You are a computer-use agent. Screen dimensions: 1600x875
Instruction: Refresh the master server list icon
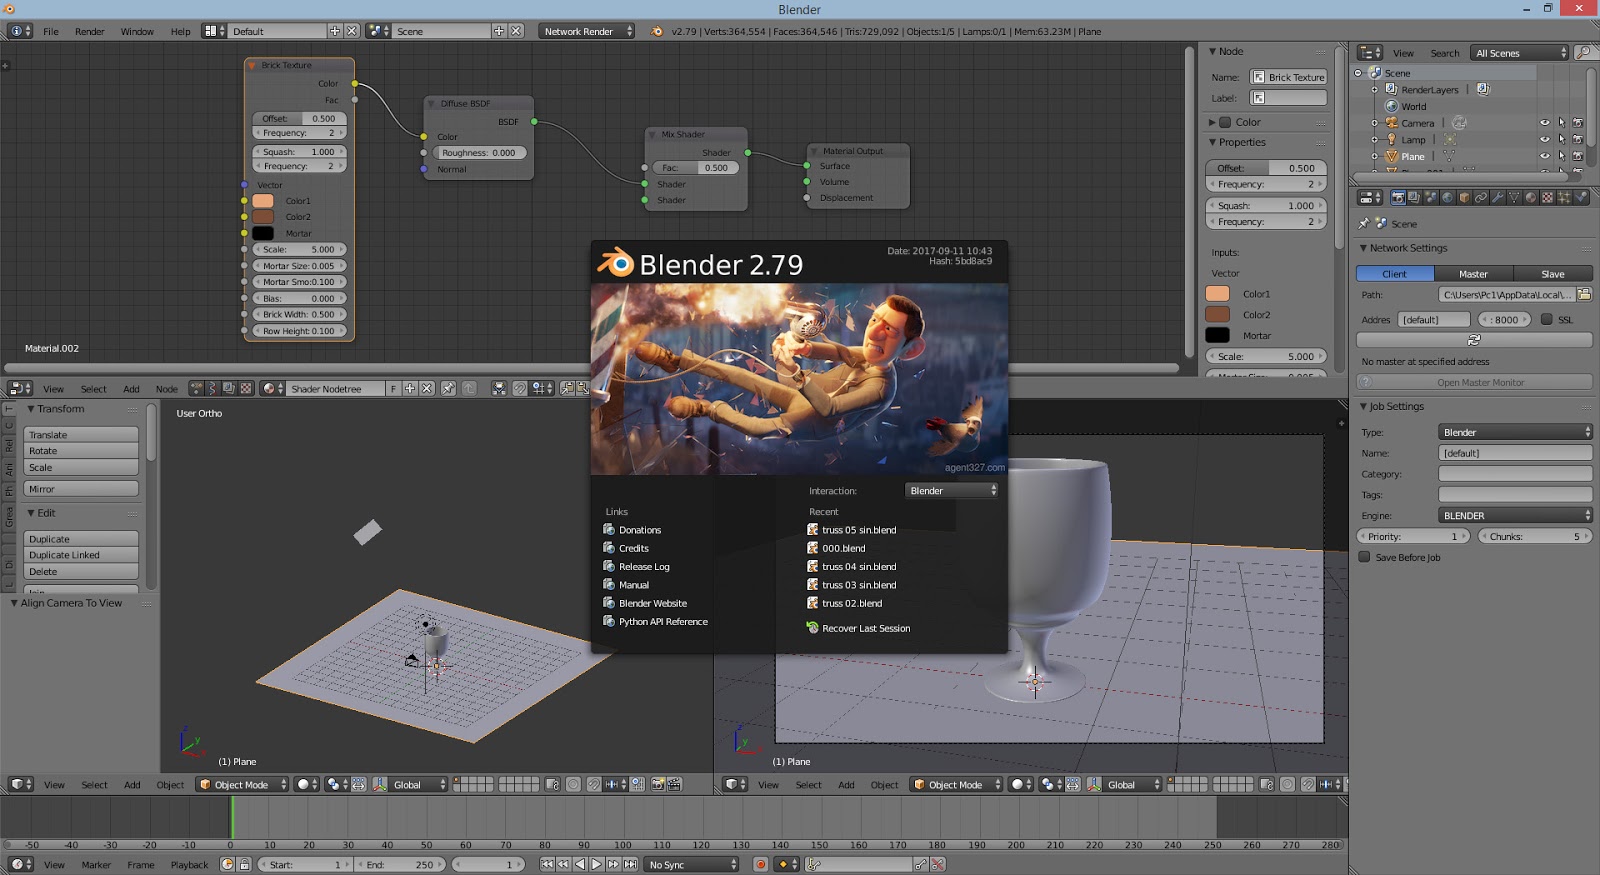pos(1473,340)
